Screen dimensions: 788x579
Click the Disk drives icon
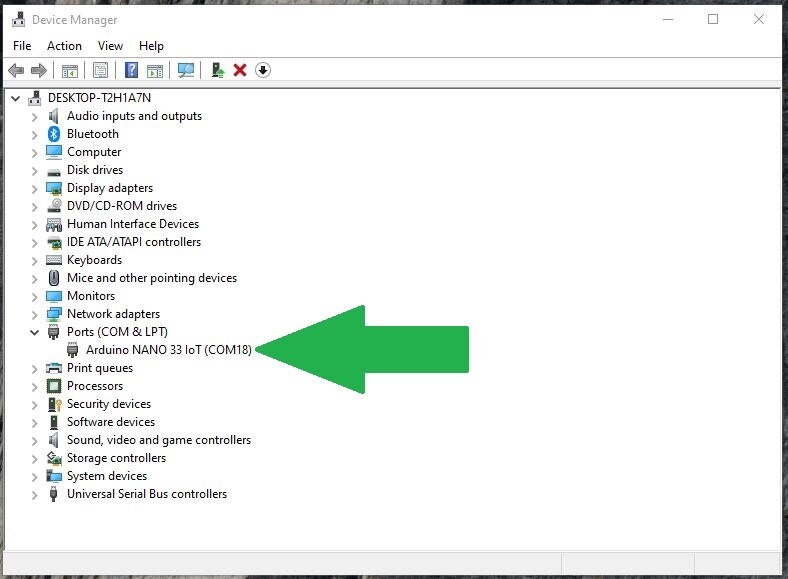tap(54, 172)
